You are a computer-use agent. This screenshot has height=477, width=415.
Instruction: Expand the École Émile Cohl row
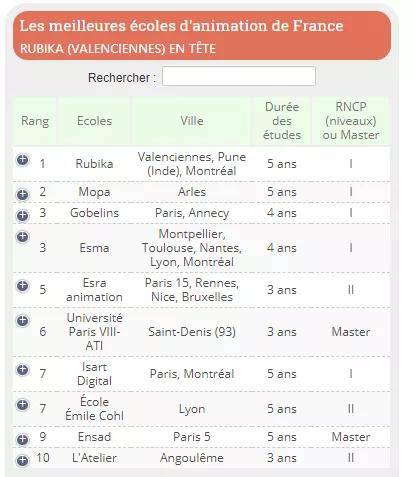click(22, 405)
